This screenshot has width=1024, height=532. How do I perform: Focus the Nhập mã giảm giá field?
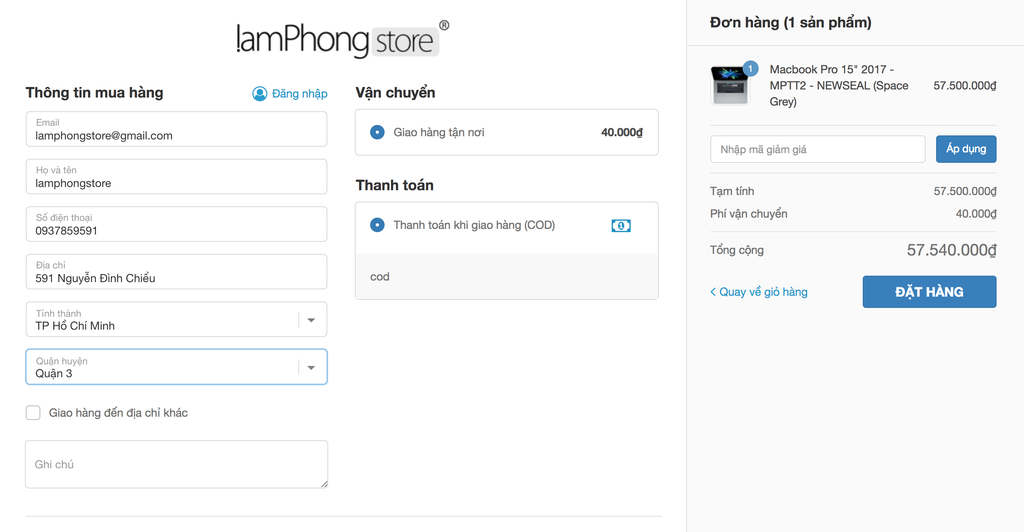[x=817, y=149]
